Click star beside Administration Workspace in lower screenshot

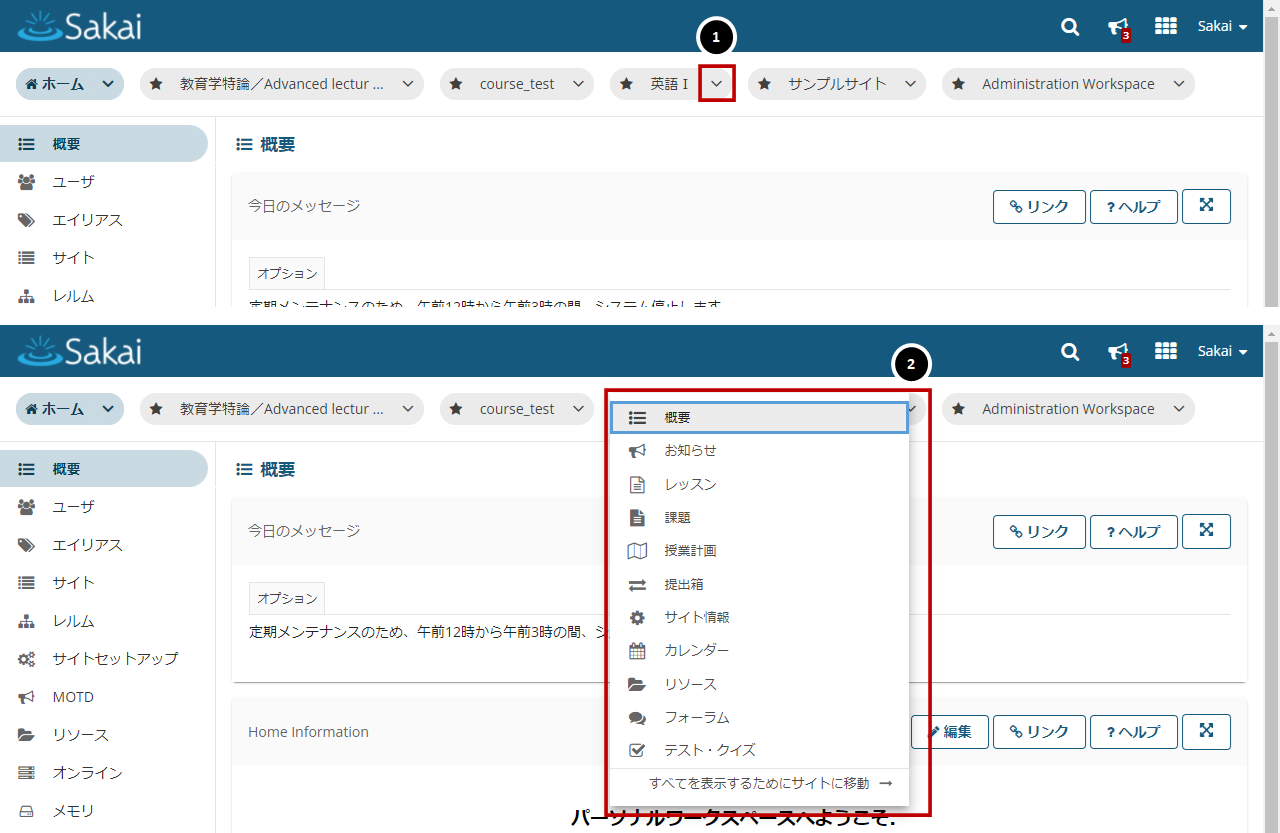click(x=959, y=409)
